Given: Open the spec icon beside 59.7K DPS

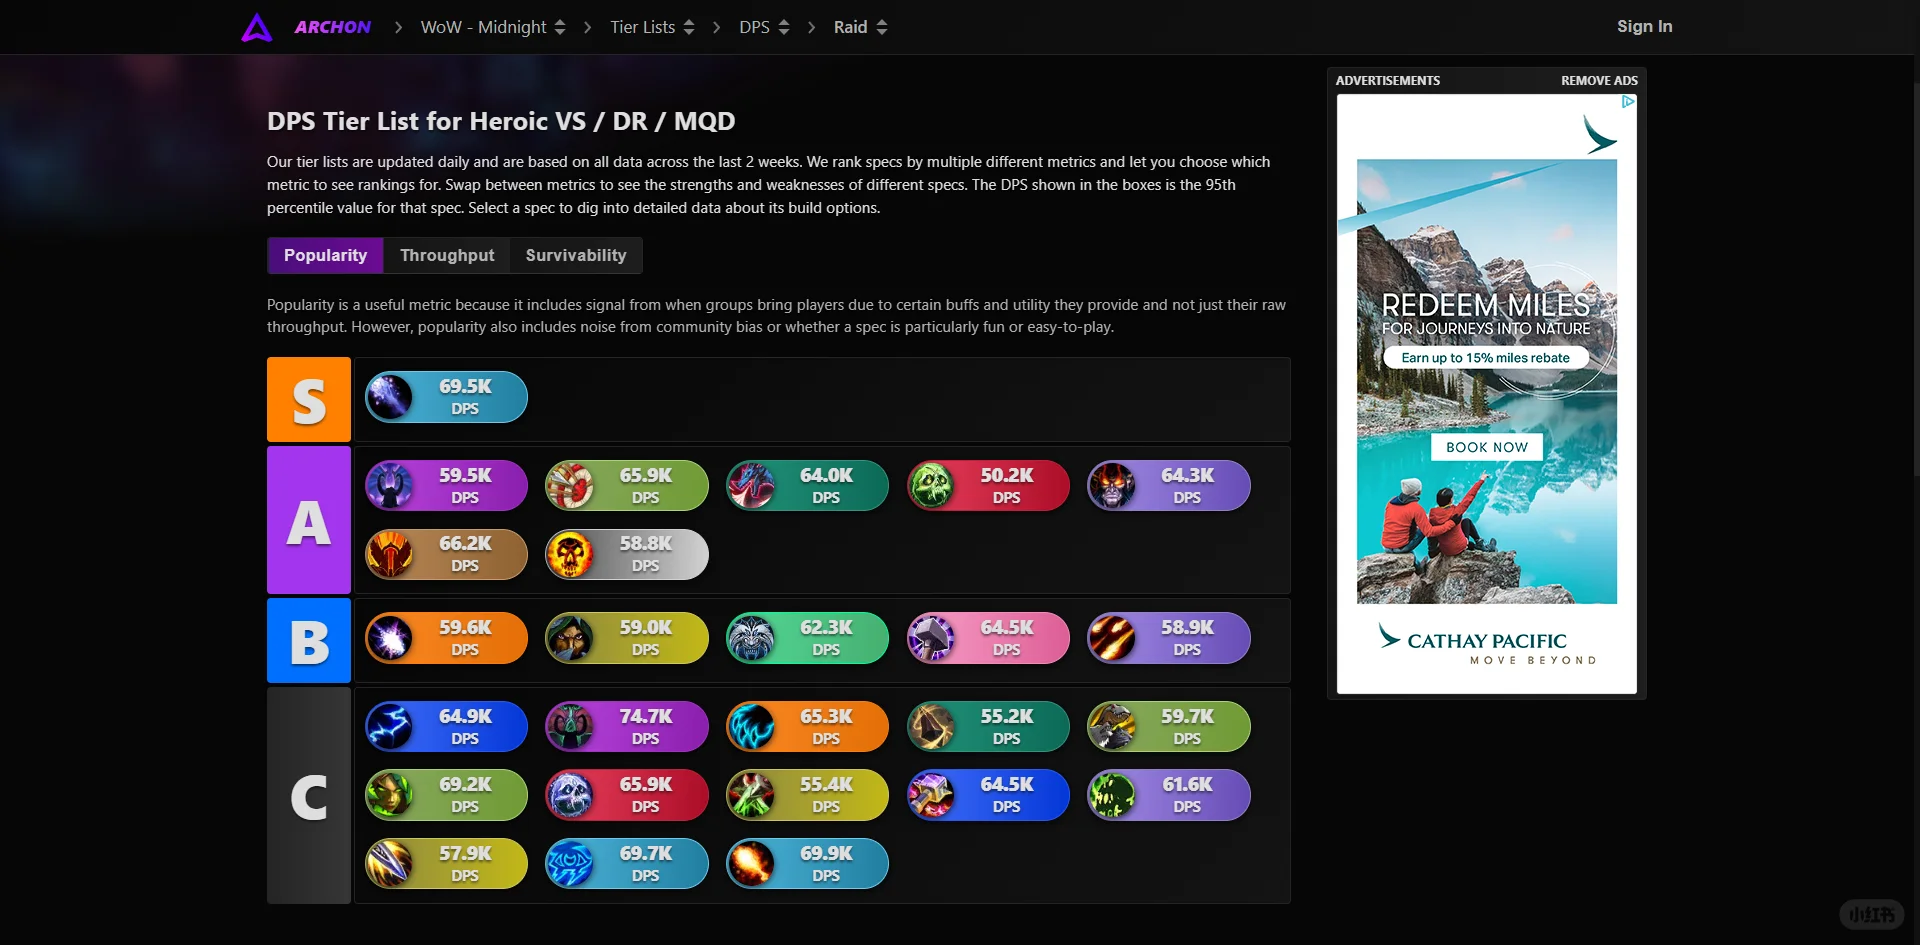Looking at the screenshot, I should tap(1112, 727).
